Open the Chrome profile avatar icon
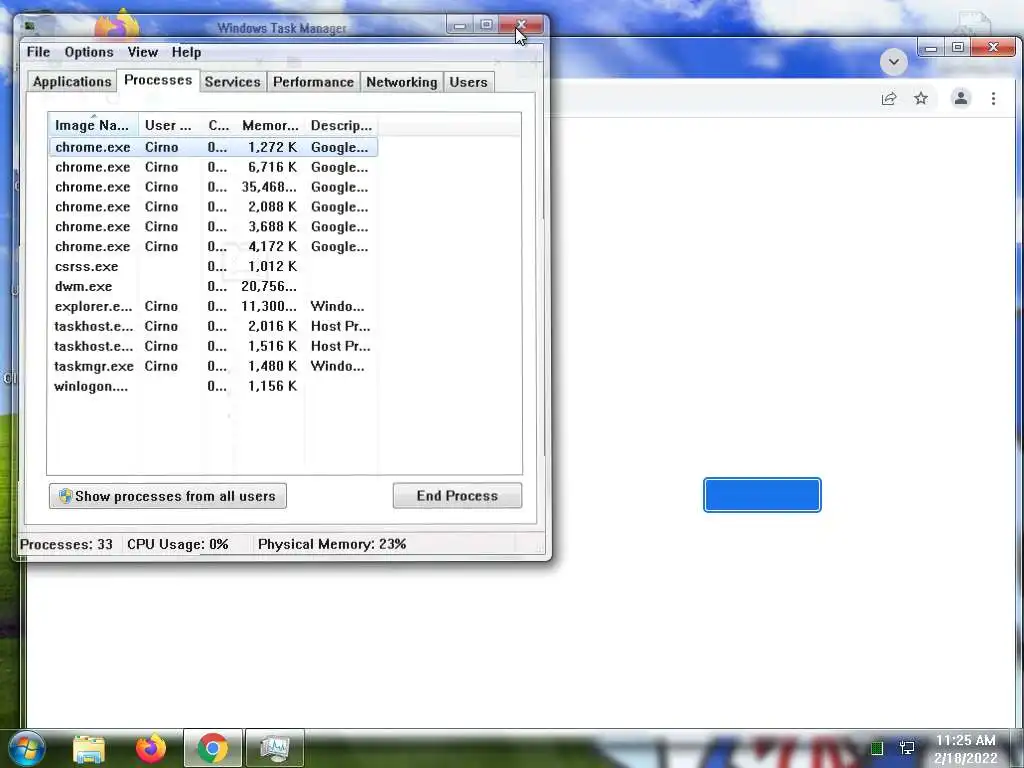 tap(961, 99)
